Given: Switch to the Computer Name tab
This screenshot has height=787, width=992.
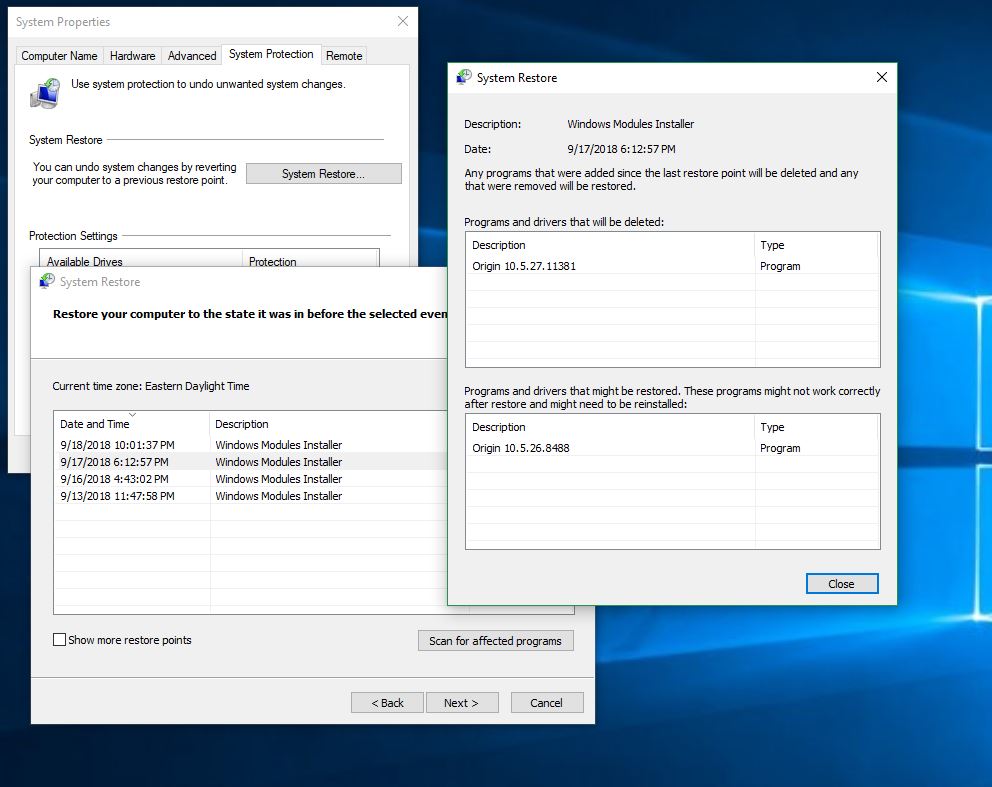Looking at the screenshot, I should pos(60,56).
